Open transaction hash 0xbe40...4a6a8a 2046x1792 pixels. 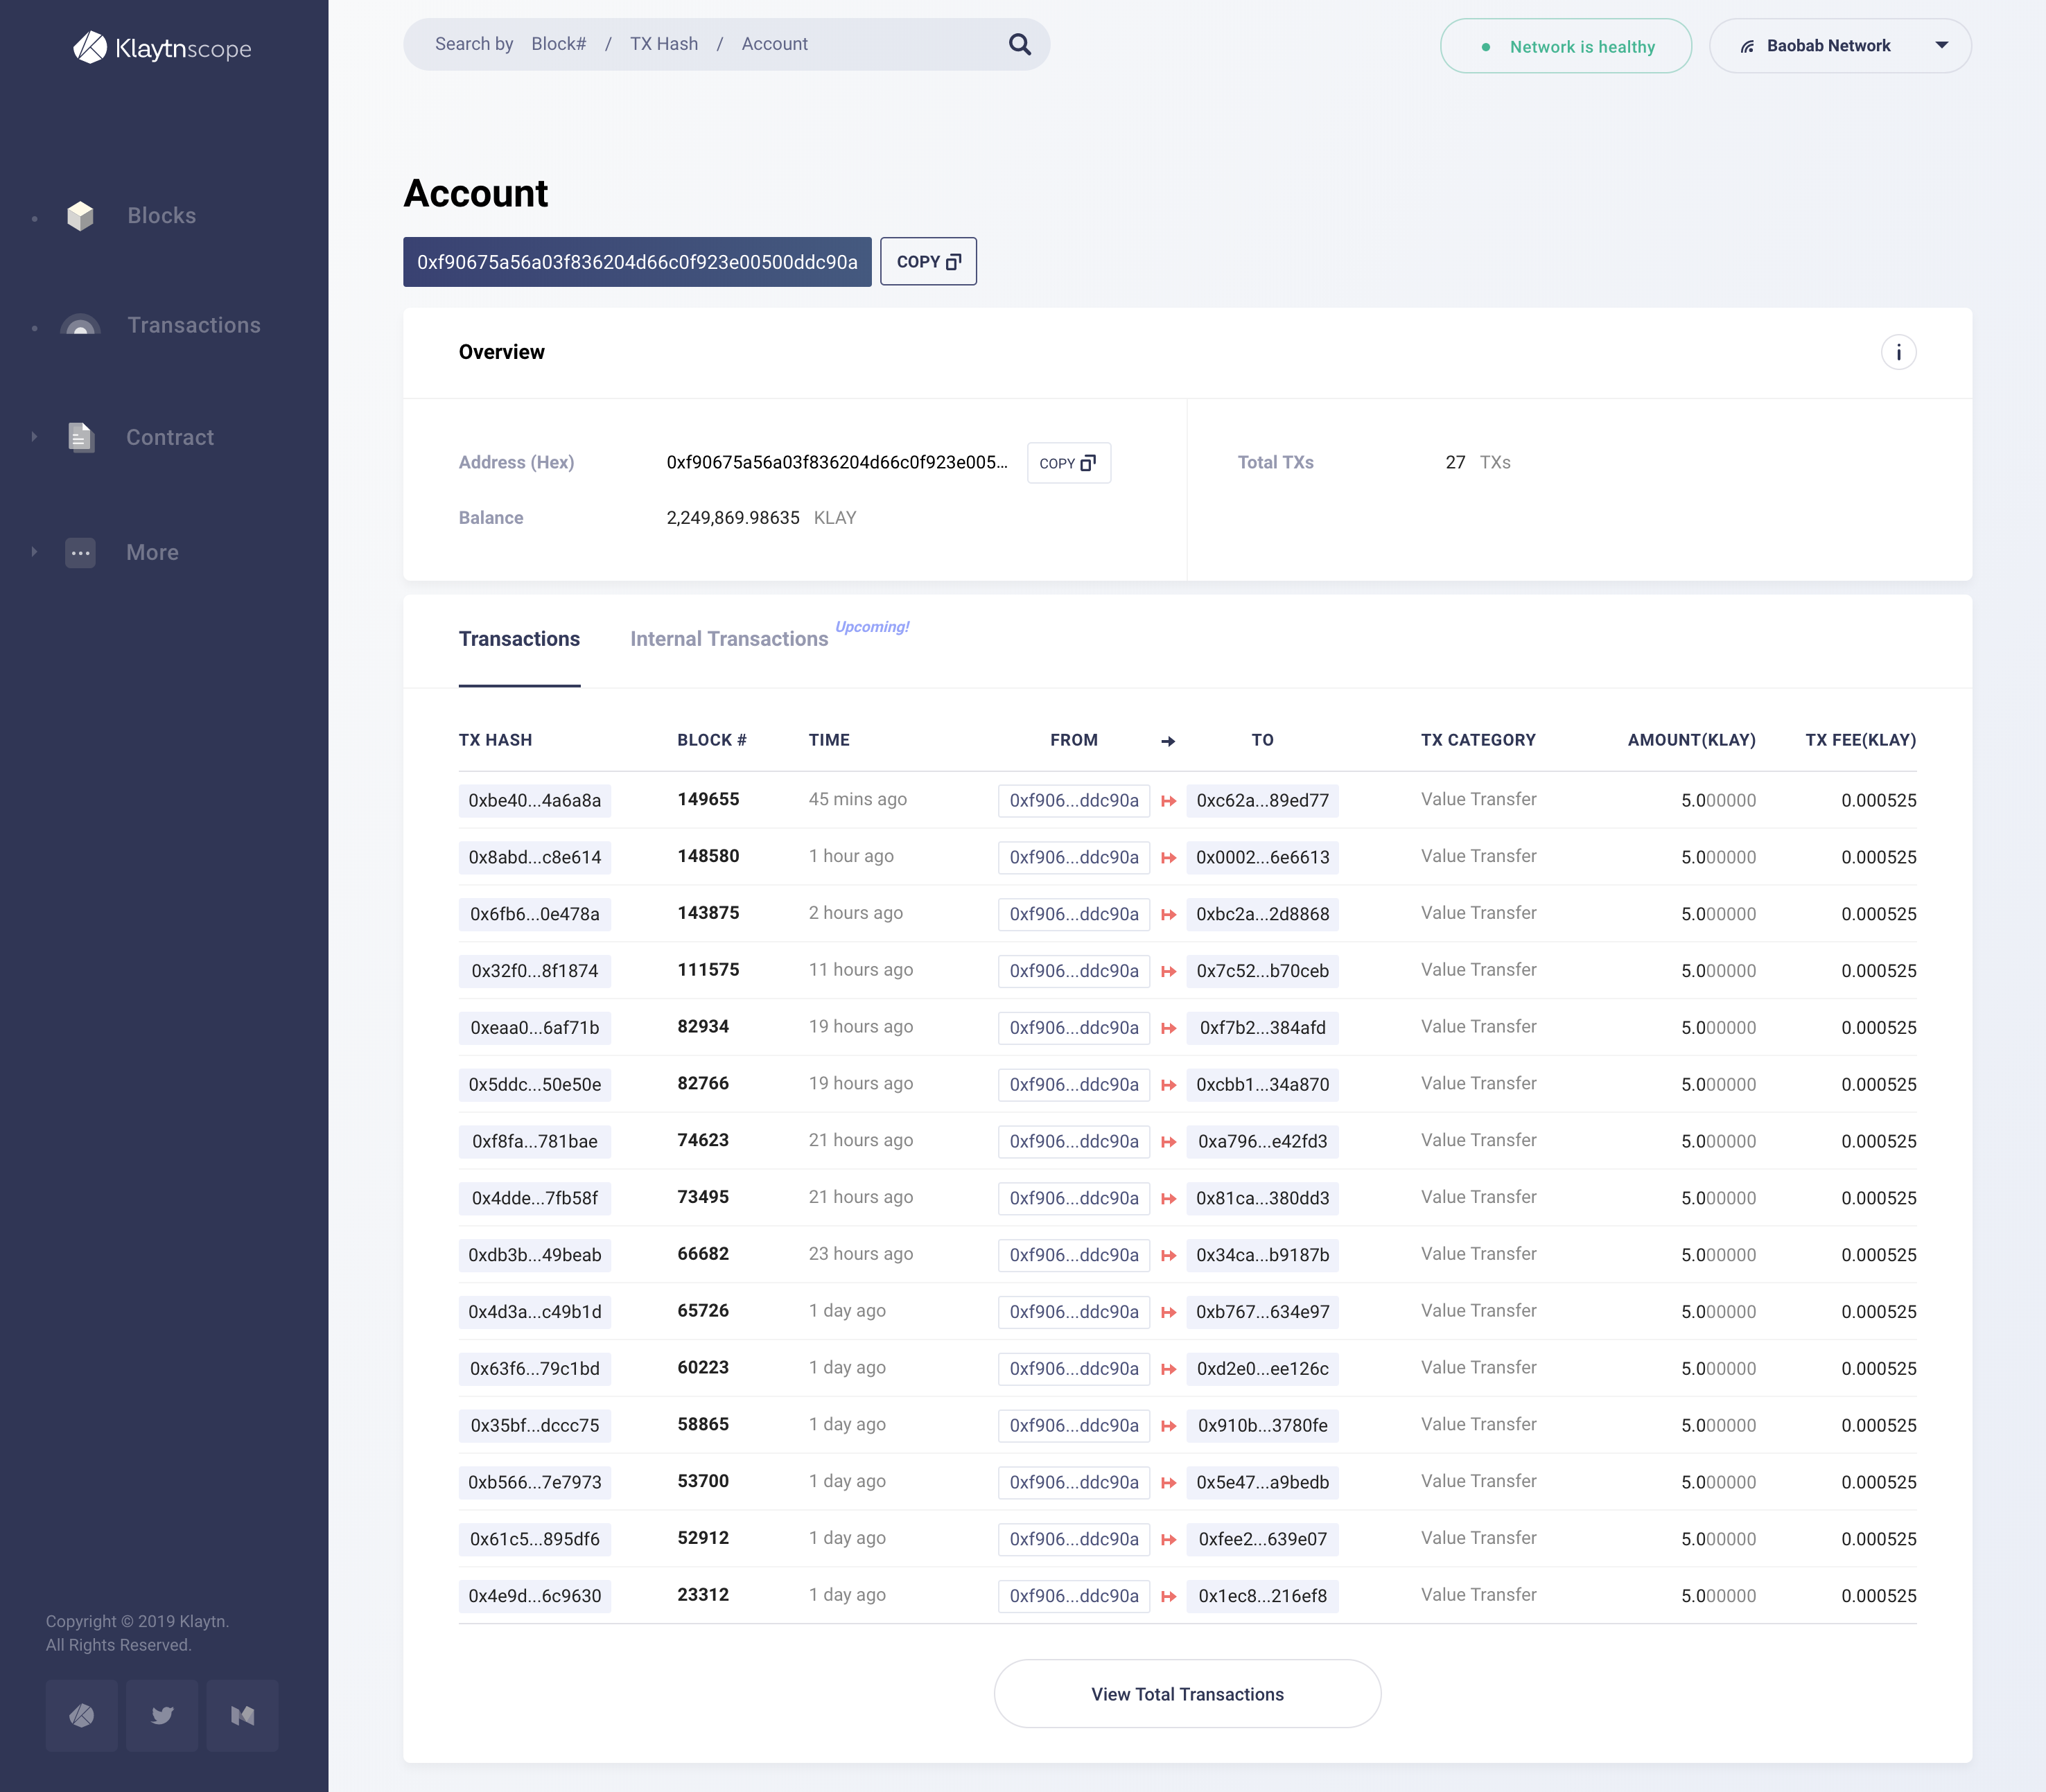tap(534, 800)
